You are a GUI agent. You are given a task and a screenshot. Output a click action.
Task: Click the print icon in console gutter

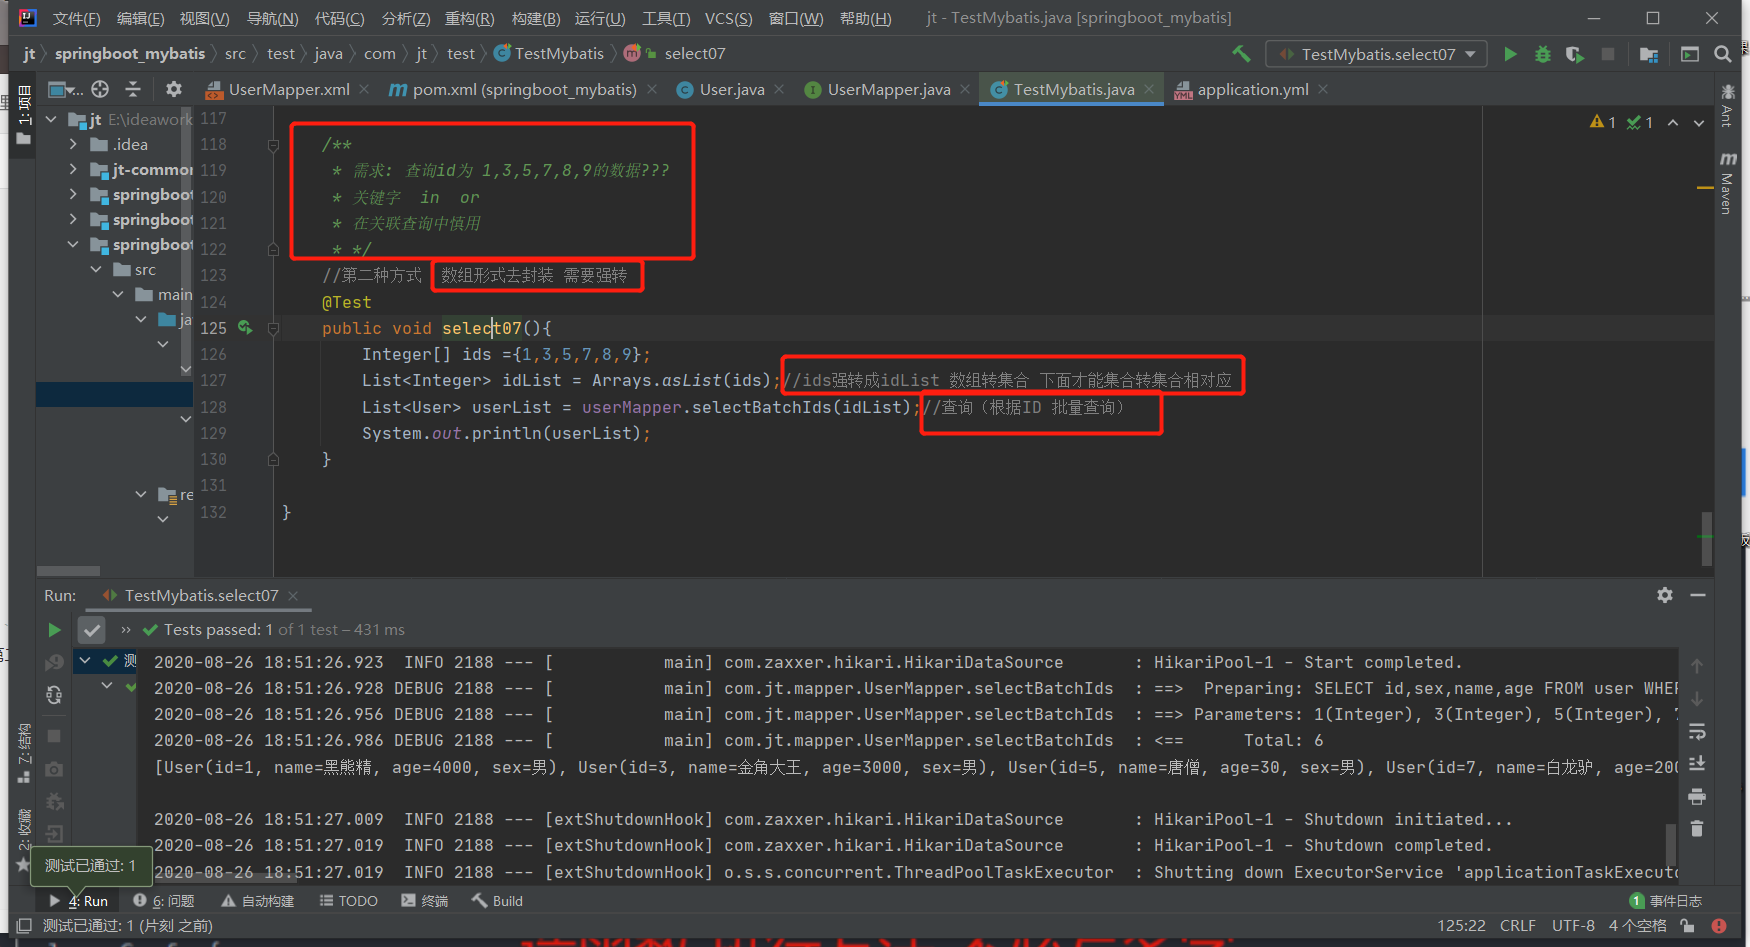pos(1697,797)
